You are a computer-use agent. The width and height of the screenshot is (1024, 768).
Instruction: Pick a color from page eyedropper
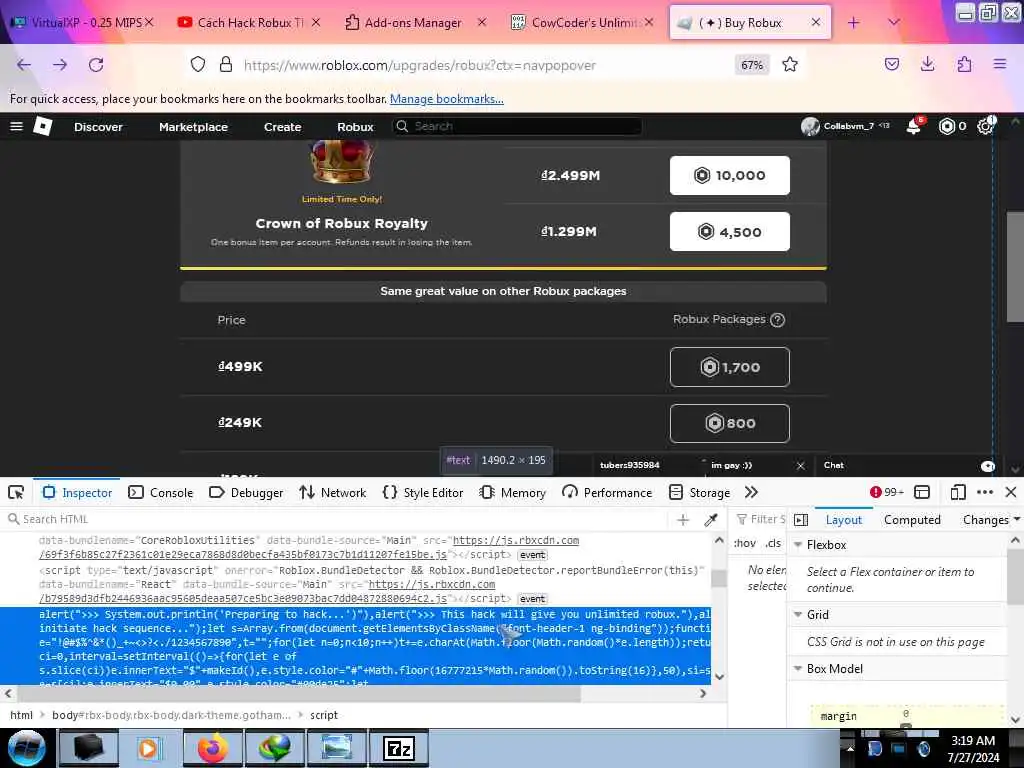[711, 519]
